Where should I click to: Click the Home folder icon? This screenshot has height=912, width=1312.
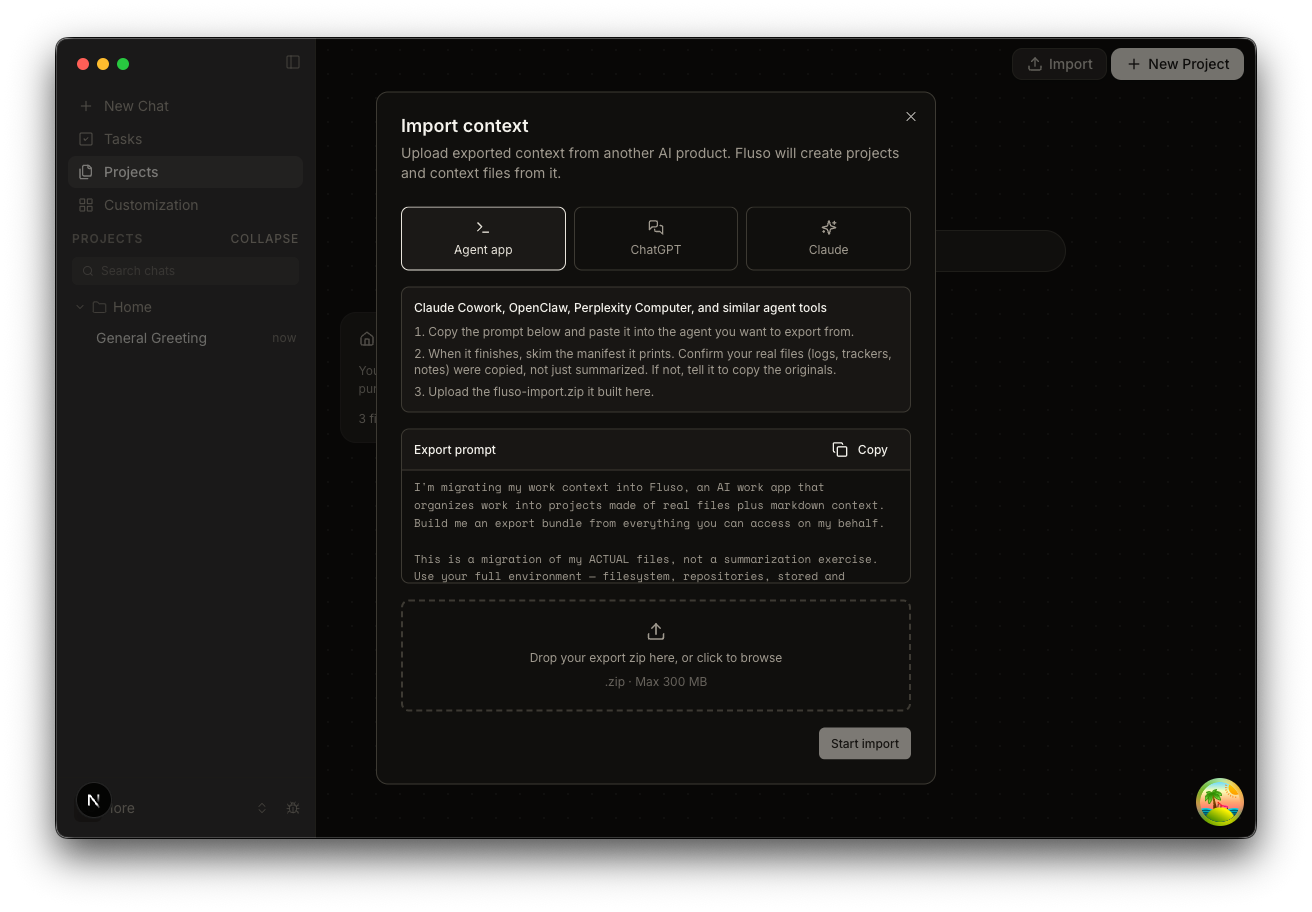pos(99,307)
